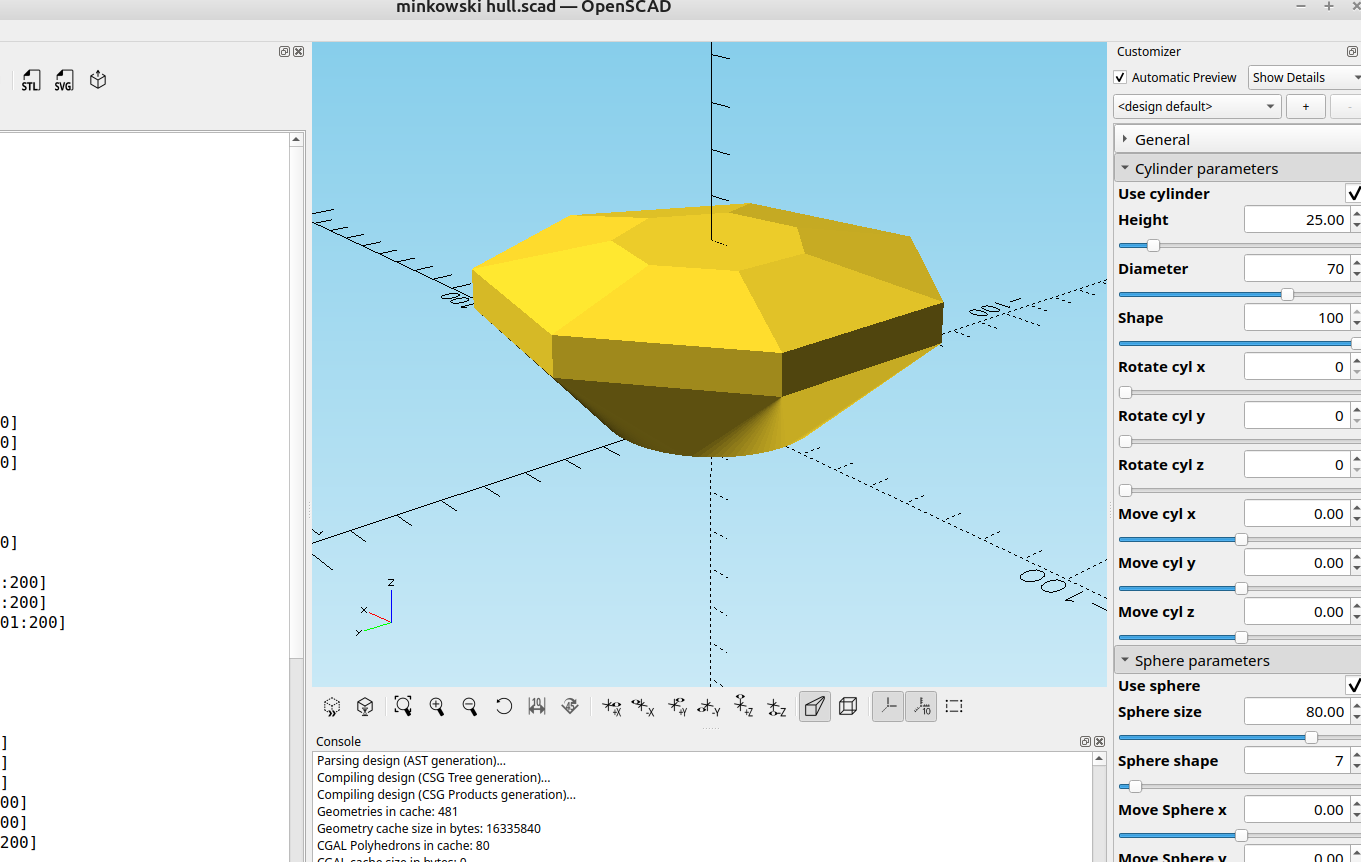Click the Diameter slider handle
Image resolution: width=1361 pixels, height=862 pixels.
(x=1287, y=294)
